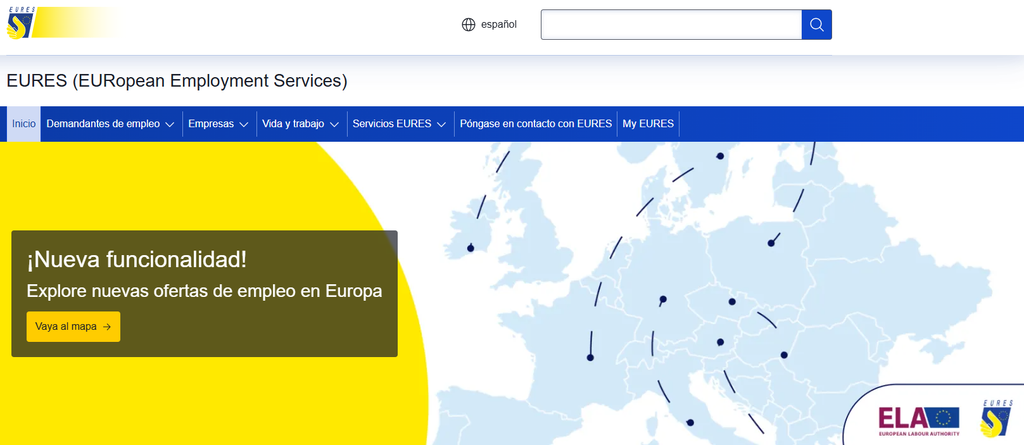Image resolution: width=1024 pixels, height=445 pixels.
Task: Click the map dot on Poland
Action: pyautogui.click(x=771, y=243)
